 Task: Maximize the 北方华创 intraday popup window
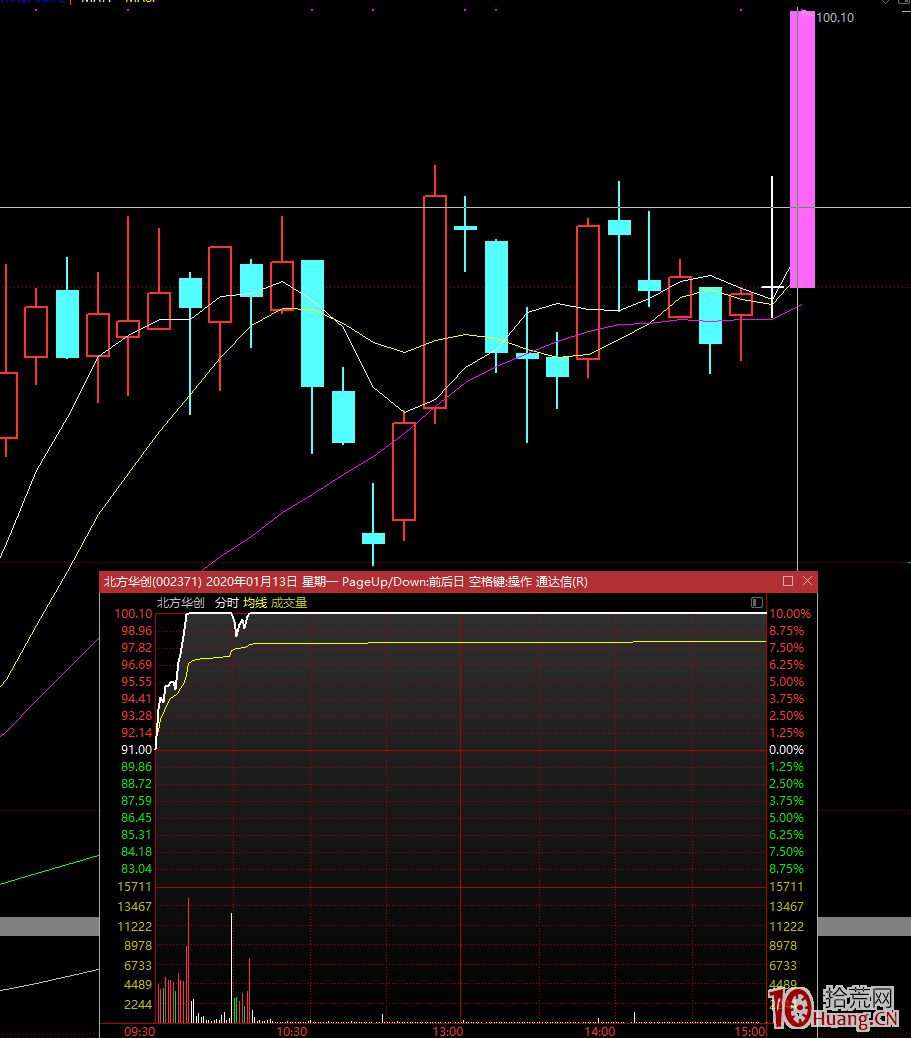[788, 581]
